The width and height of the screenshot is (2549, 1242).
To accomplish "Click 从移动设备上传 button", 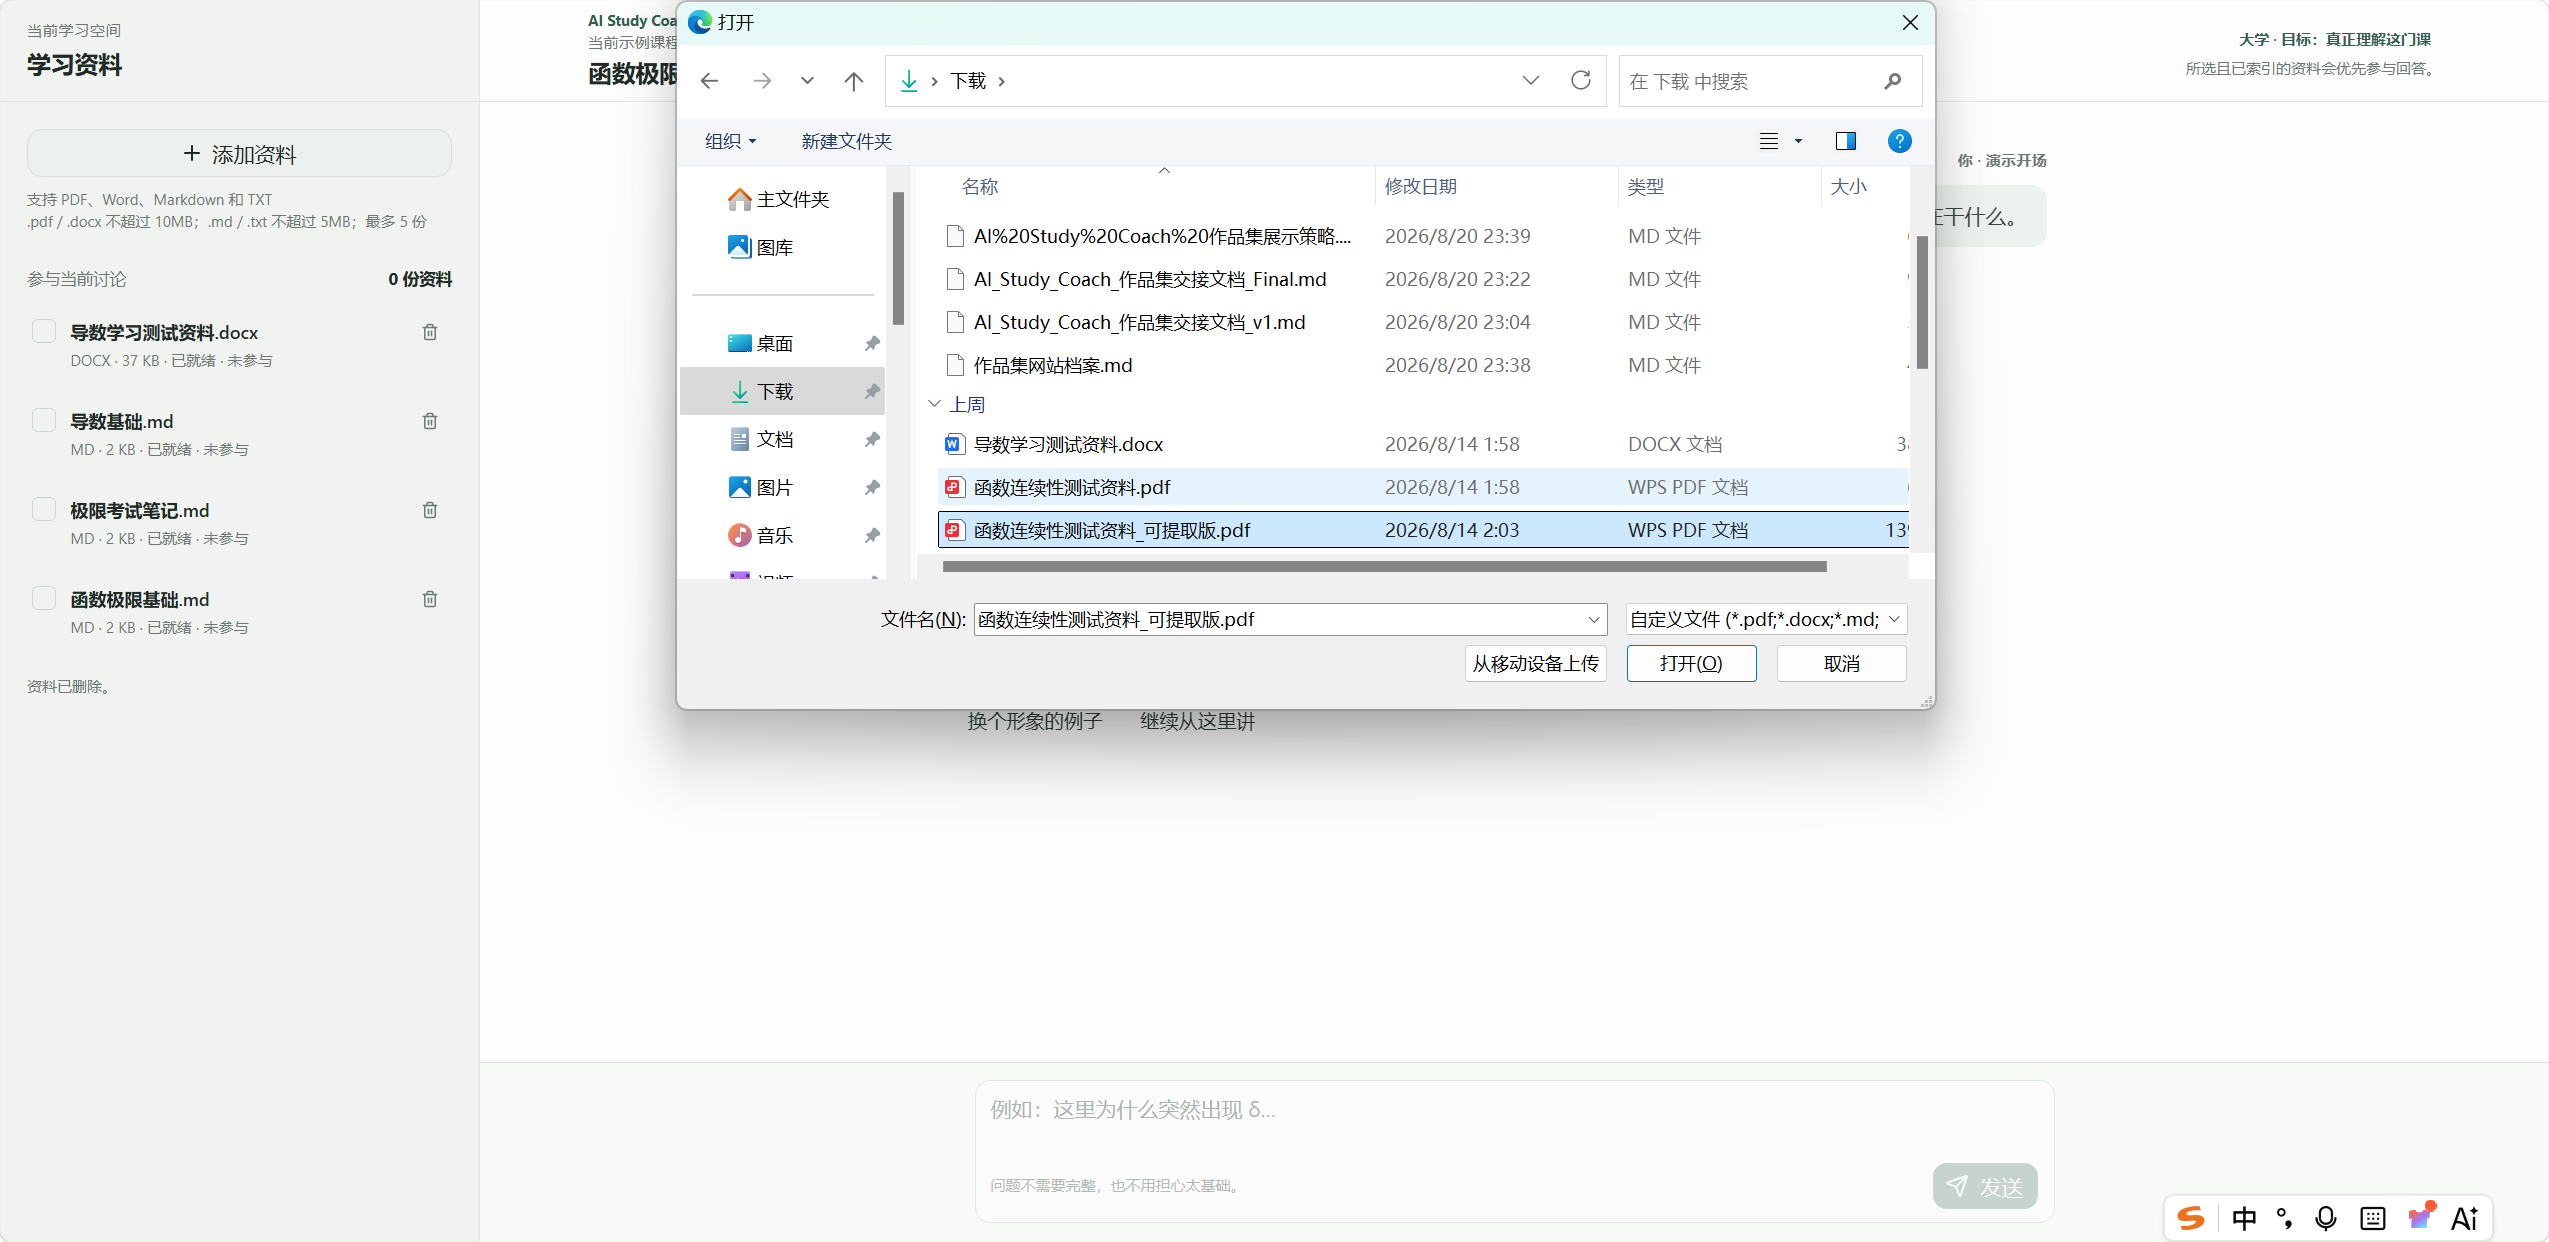I will tap(1535, 664).
